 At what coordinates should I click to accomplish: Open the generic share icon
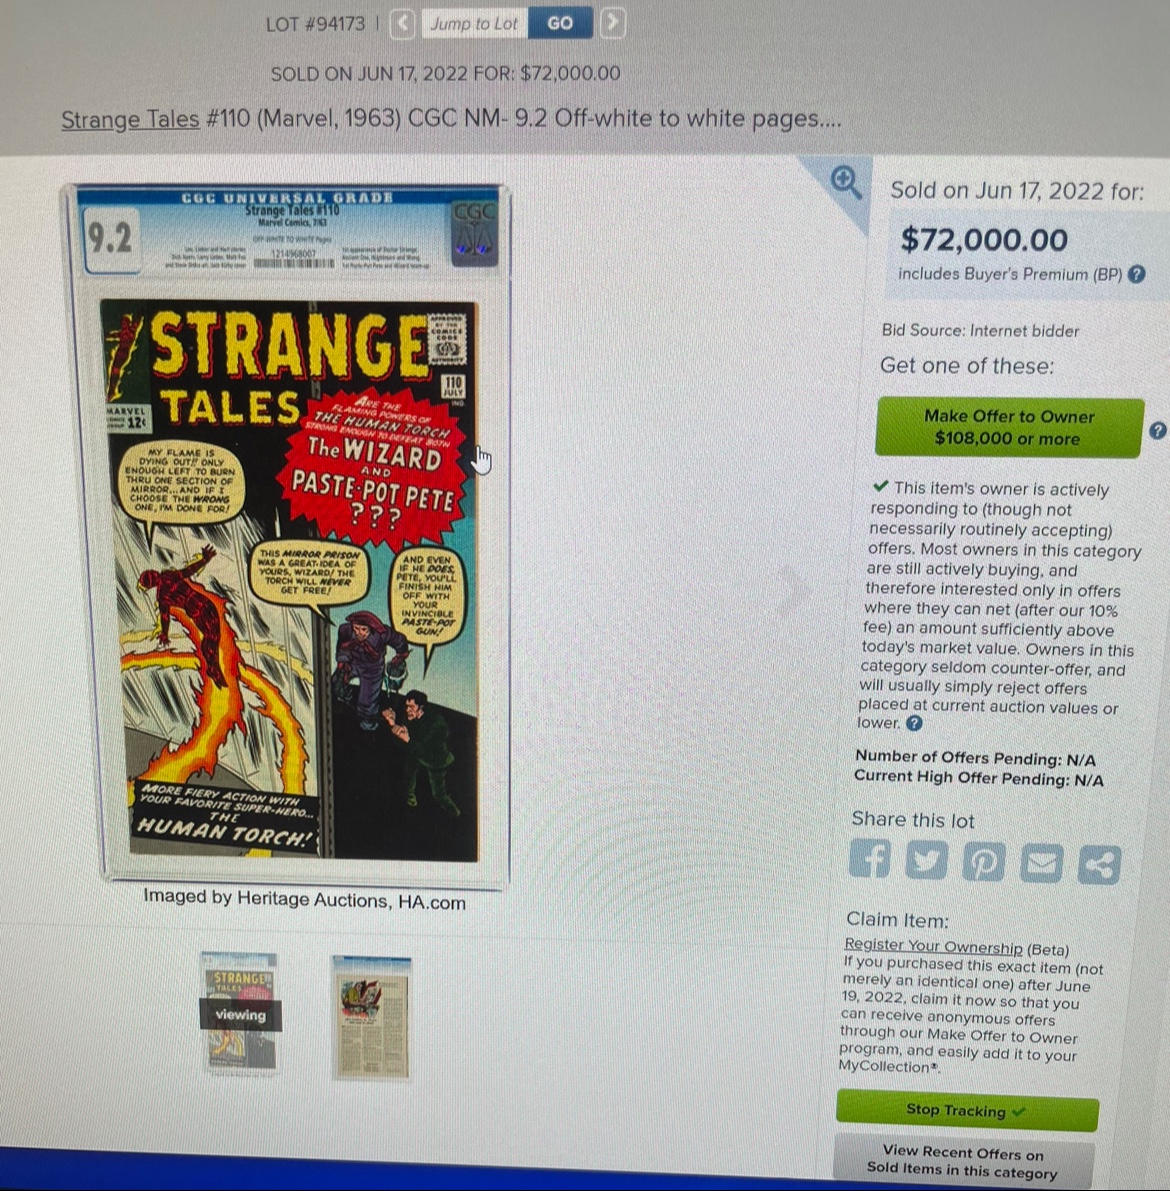1099,865
